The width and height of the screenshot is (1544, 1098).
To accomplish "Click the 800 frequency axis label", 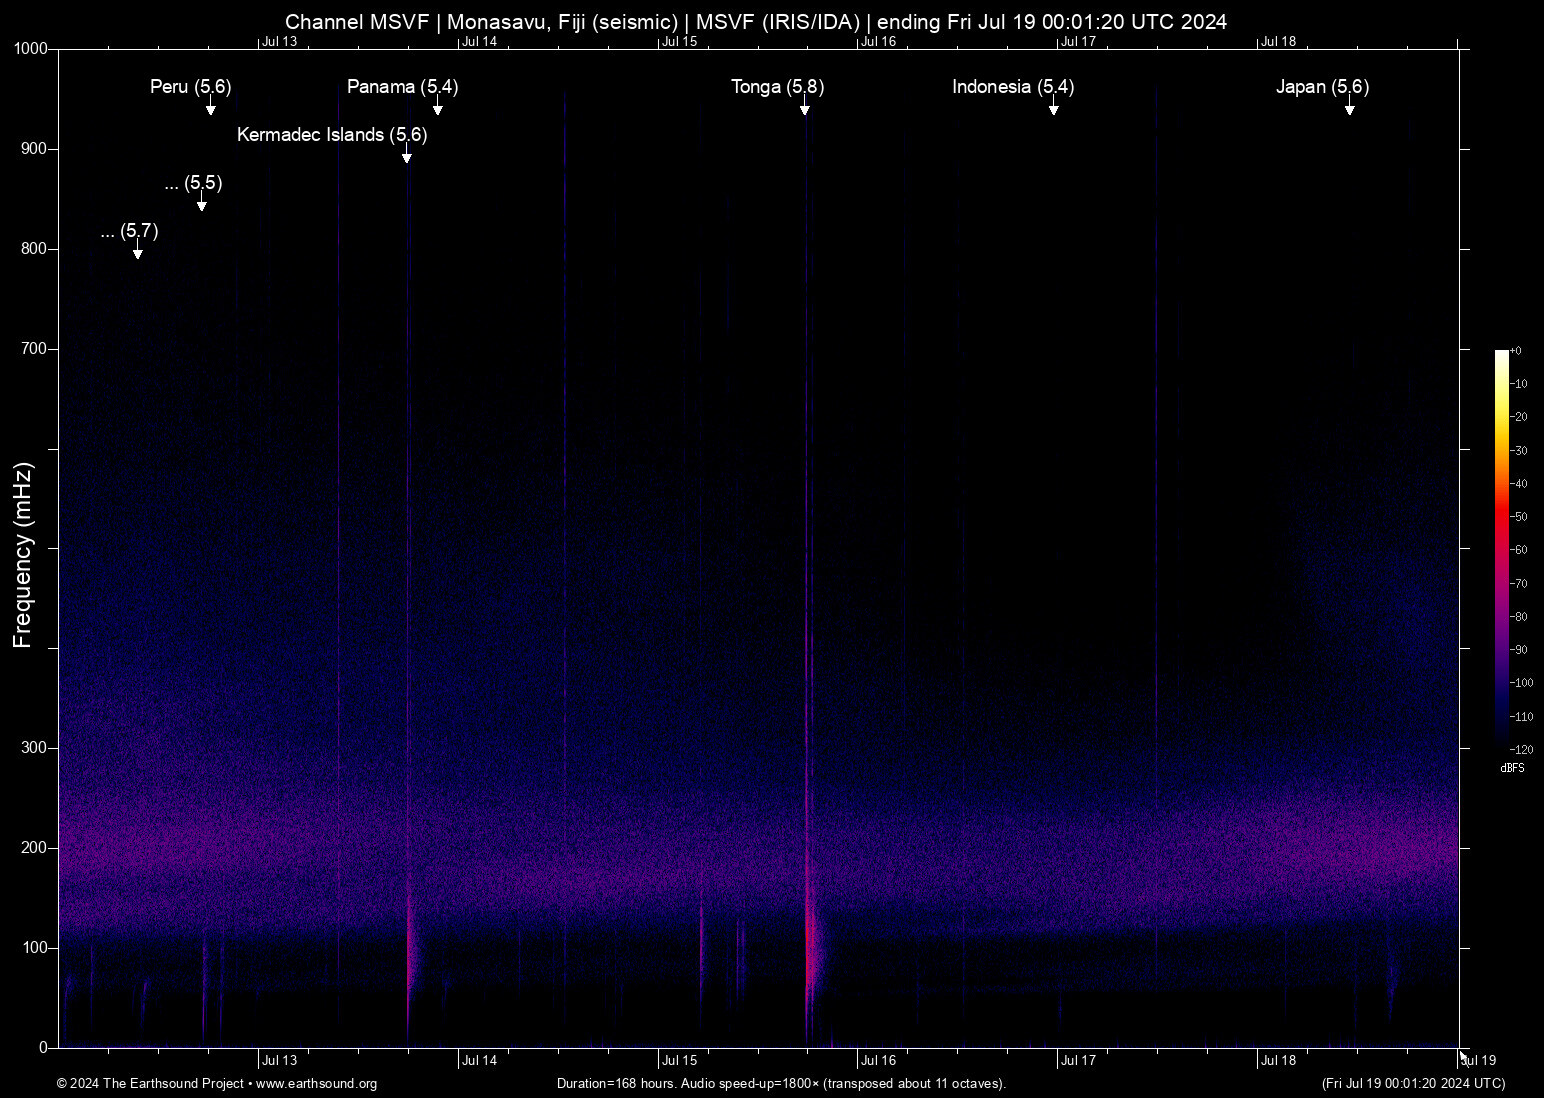I will click(35, 249).
